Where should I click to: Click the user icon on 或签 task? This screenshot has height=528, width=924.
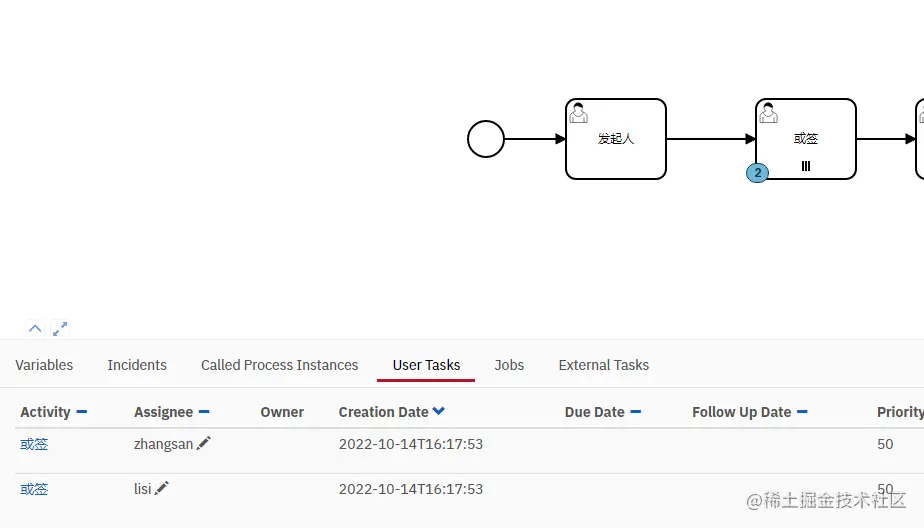(x=768, y=113)
